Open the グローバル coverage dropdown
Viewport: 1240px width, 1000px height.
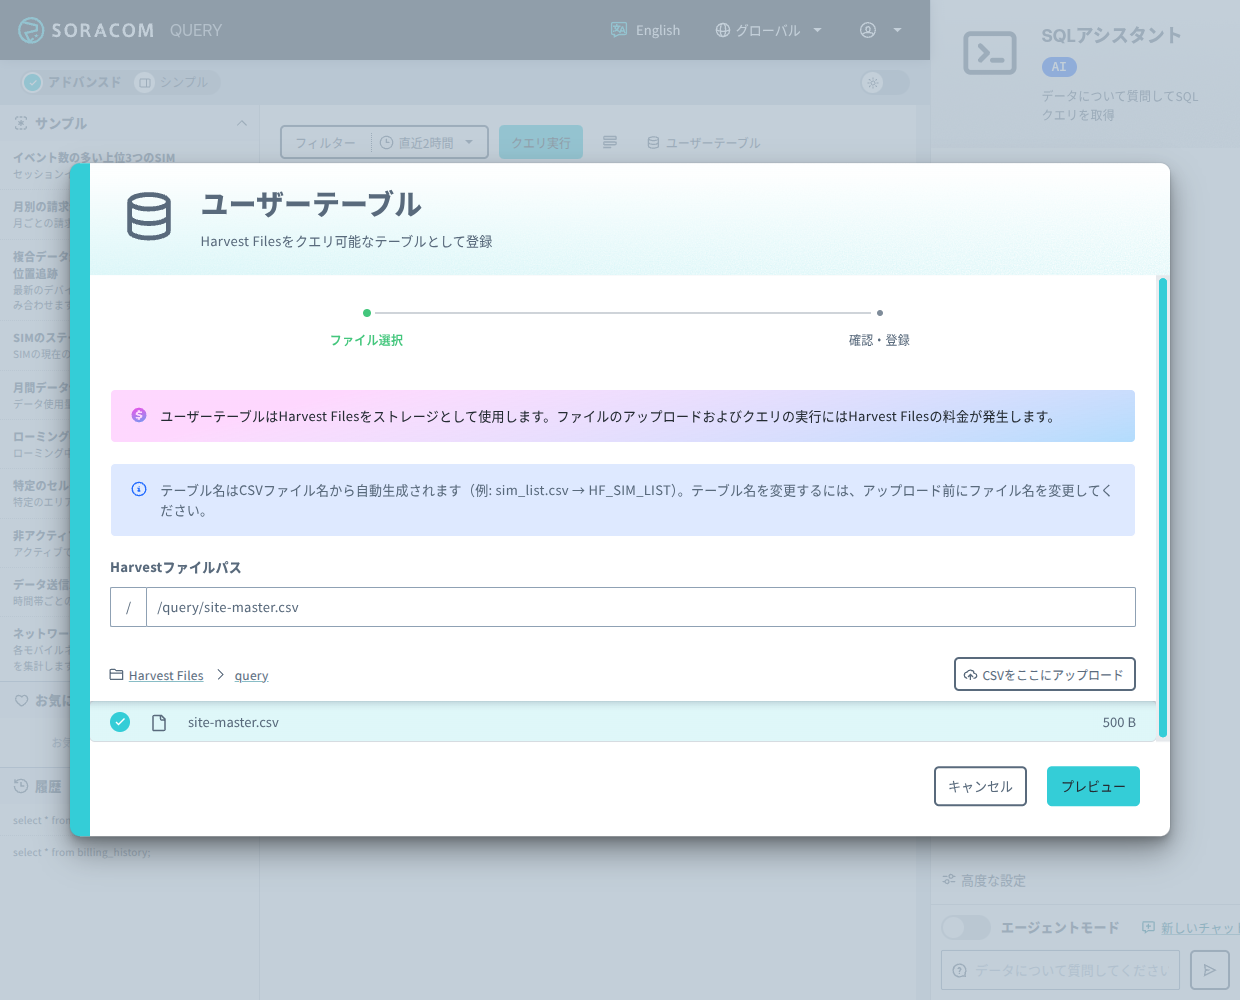tap(768, 30)
